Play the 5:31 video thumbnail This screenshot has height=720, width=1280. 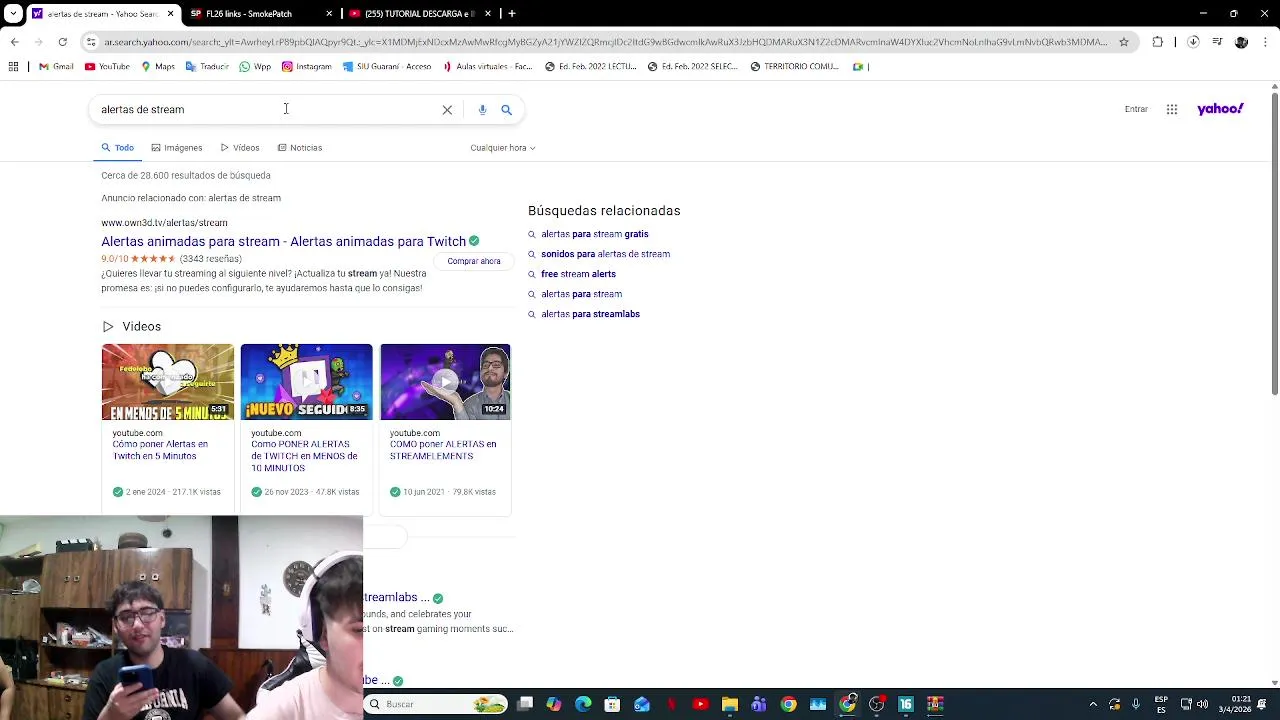coord(168,382)
